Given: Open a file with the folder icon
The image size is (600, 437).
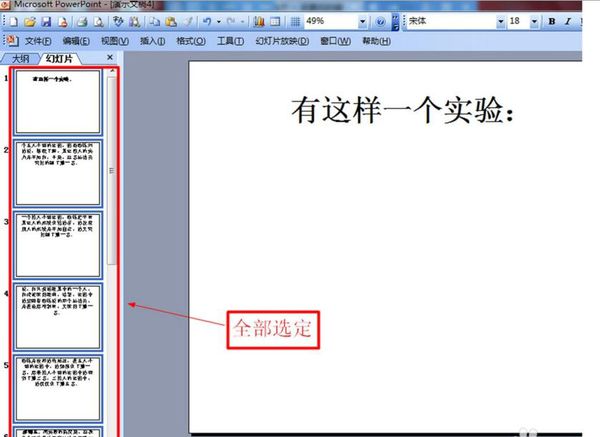Looking at the screenshot, I should click(30, 21).
